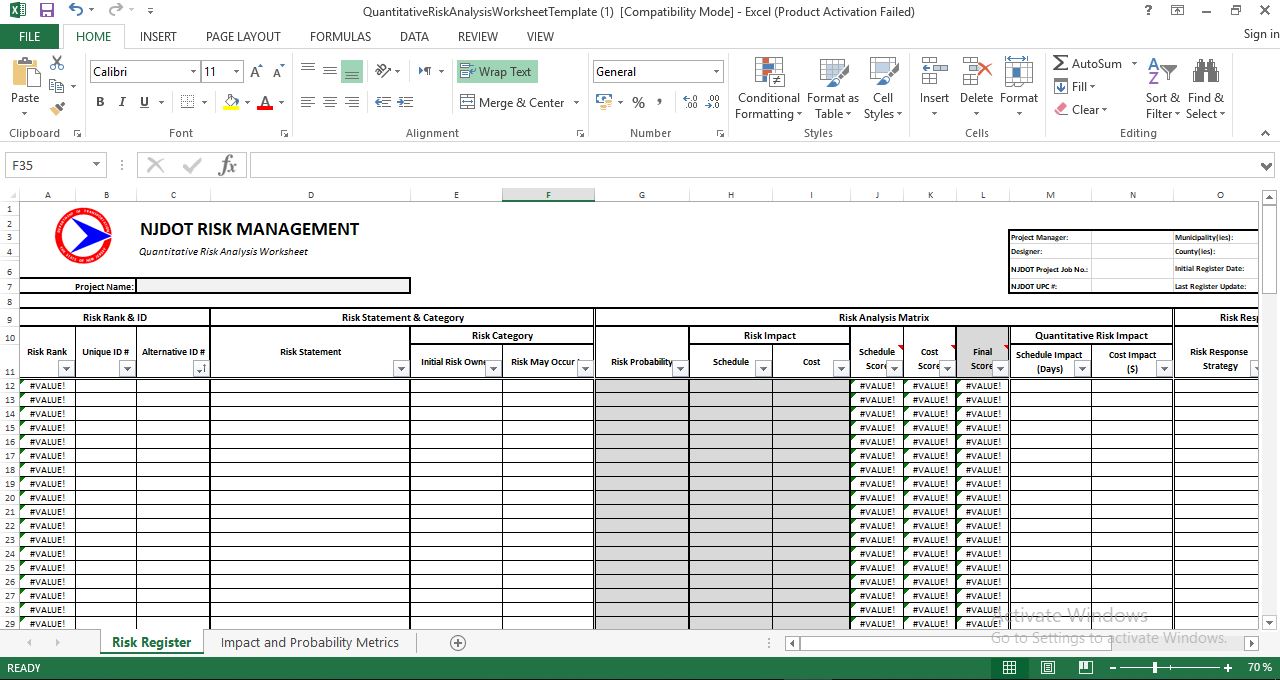Apply Percent Style formatting
The width and height of the screenshot is (1280, 680).
[x=638, y=102]
